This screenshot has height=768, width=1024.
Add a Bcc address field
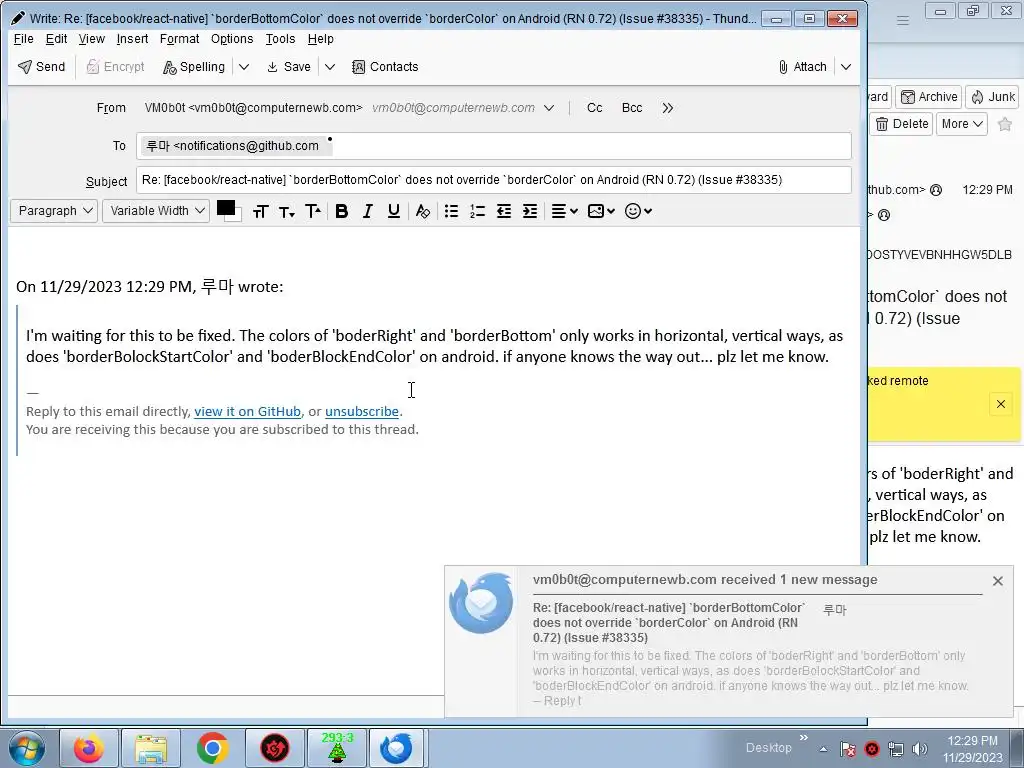(x=632, y=108)
